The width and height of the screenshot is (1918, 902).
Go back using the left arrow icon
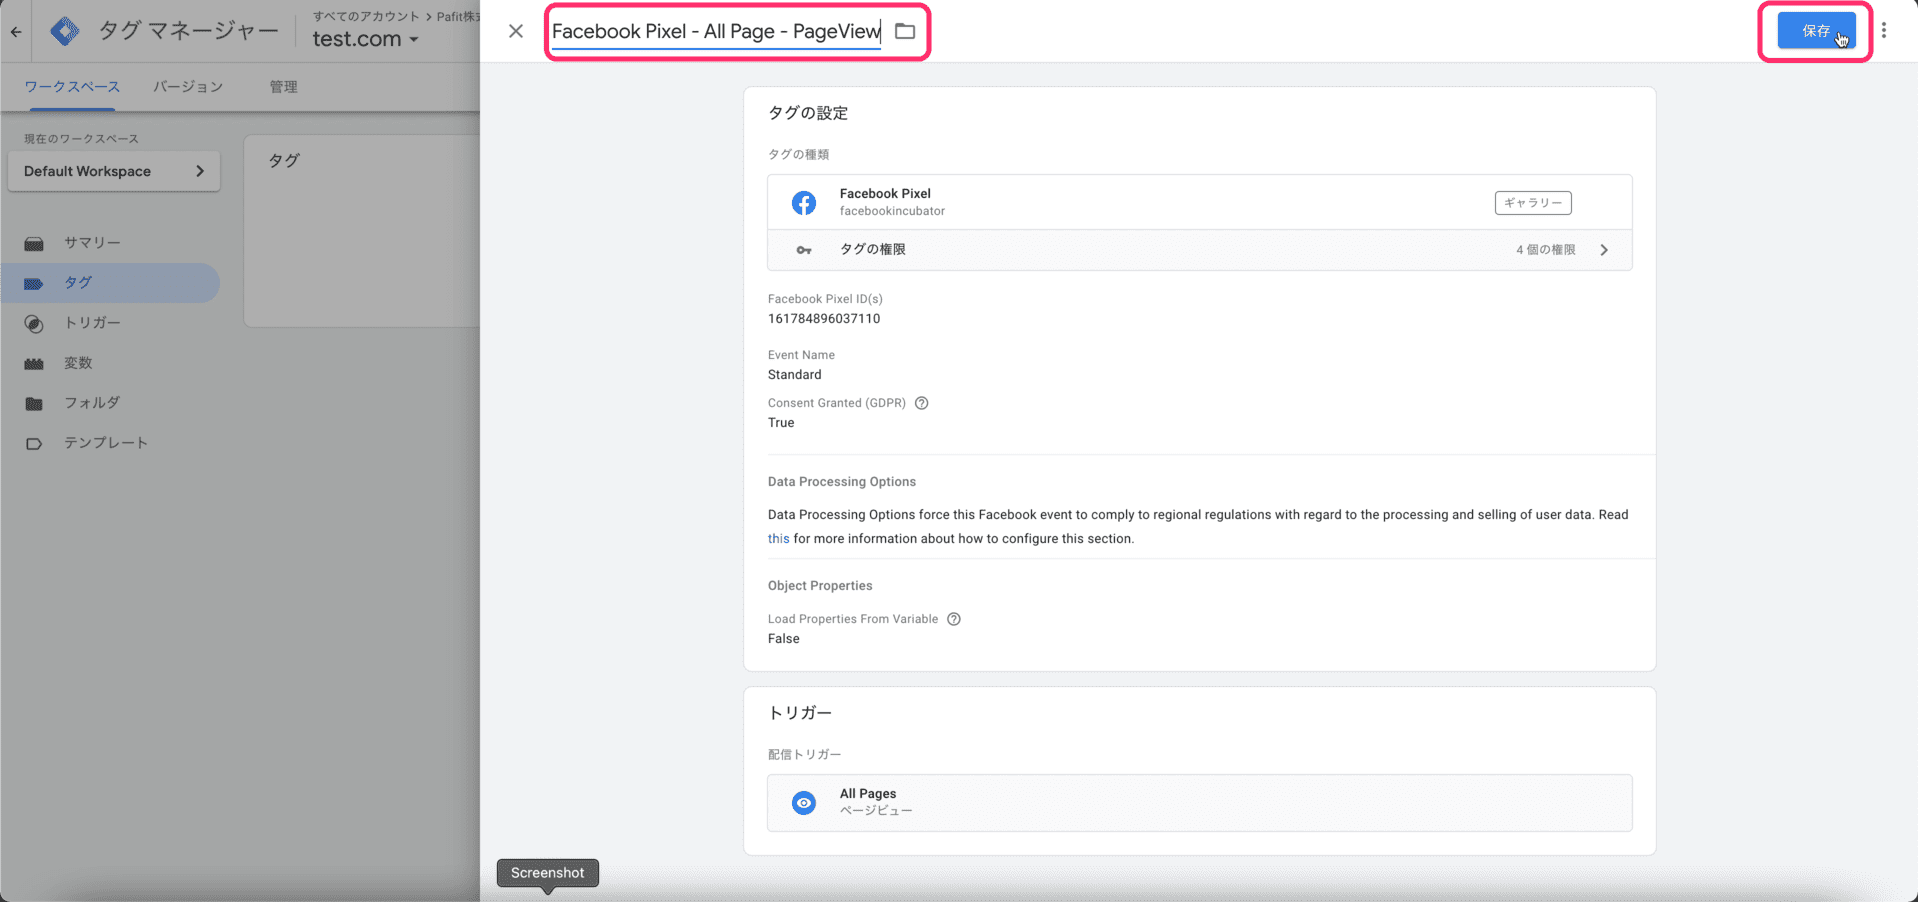click(x=16, y=32)
